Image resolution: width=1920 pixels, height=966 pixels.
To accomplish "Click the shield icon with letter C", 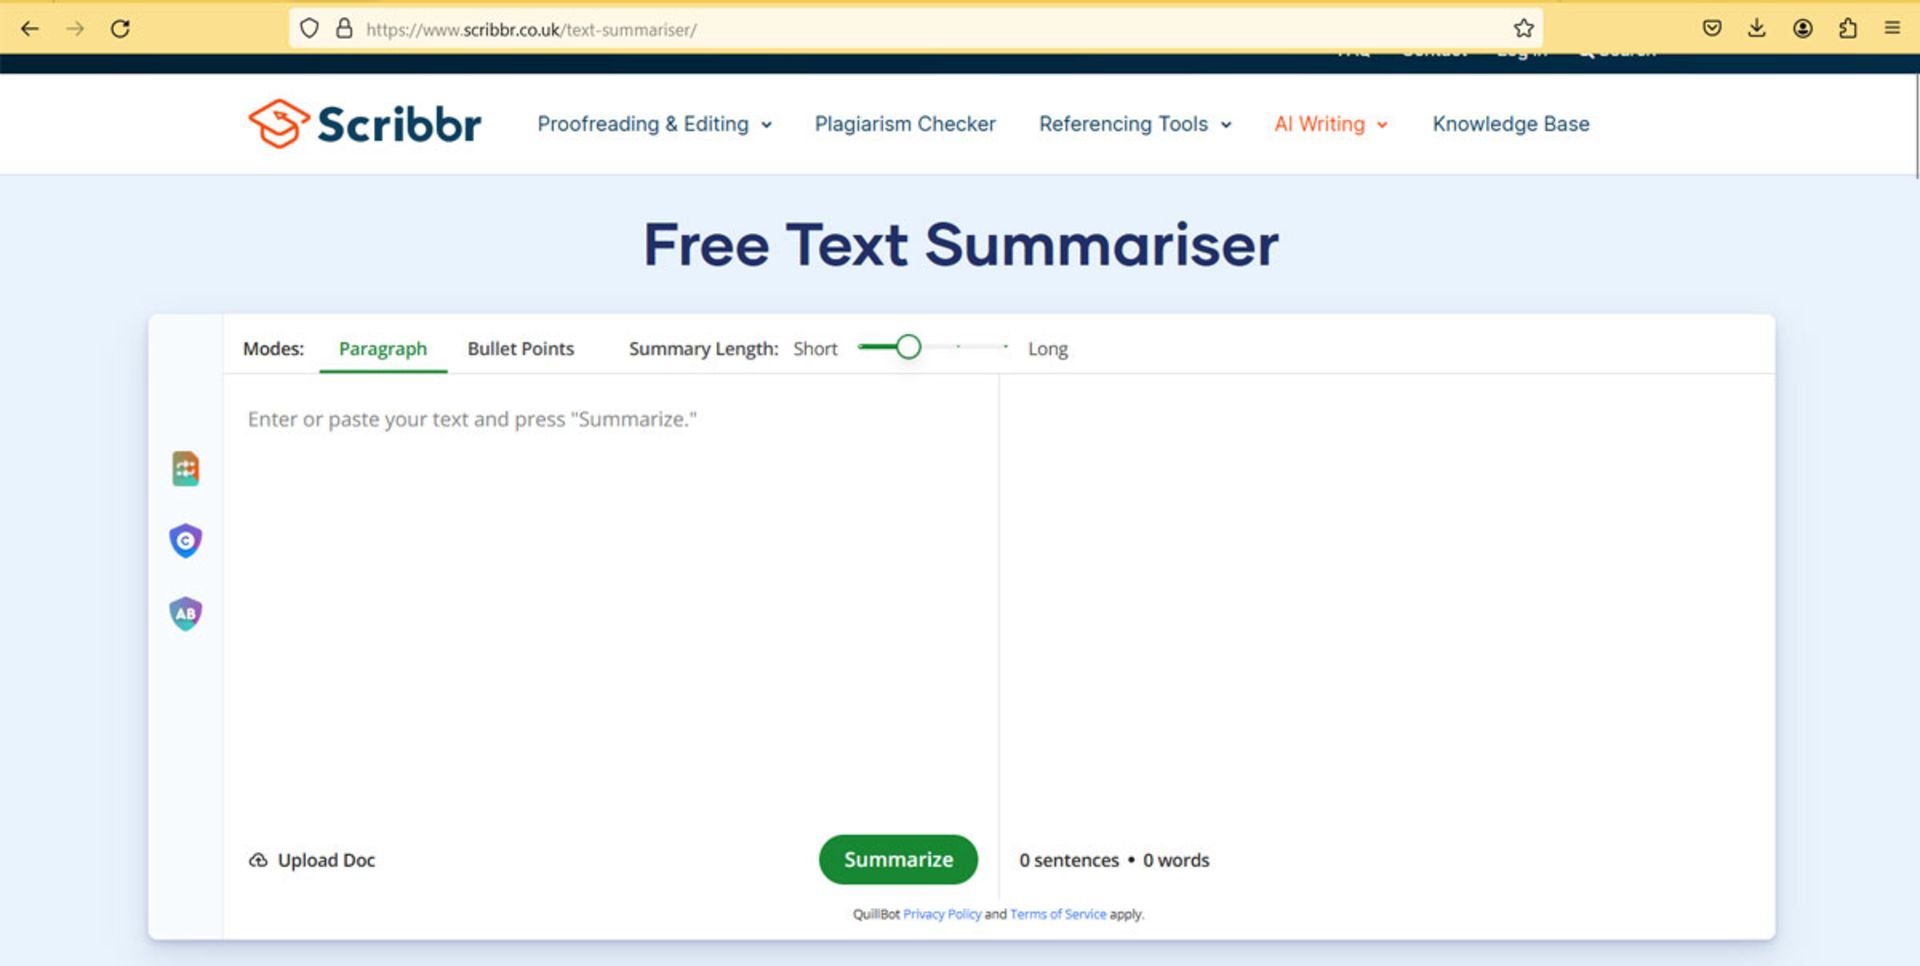I will coord(184,540).
